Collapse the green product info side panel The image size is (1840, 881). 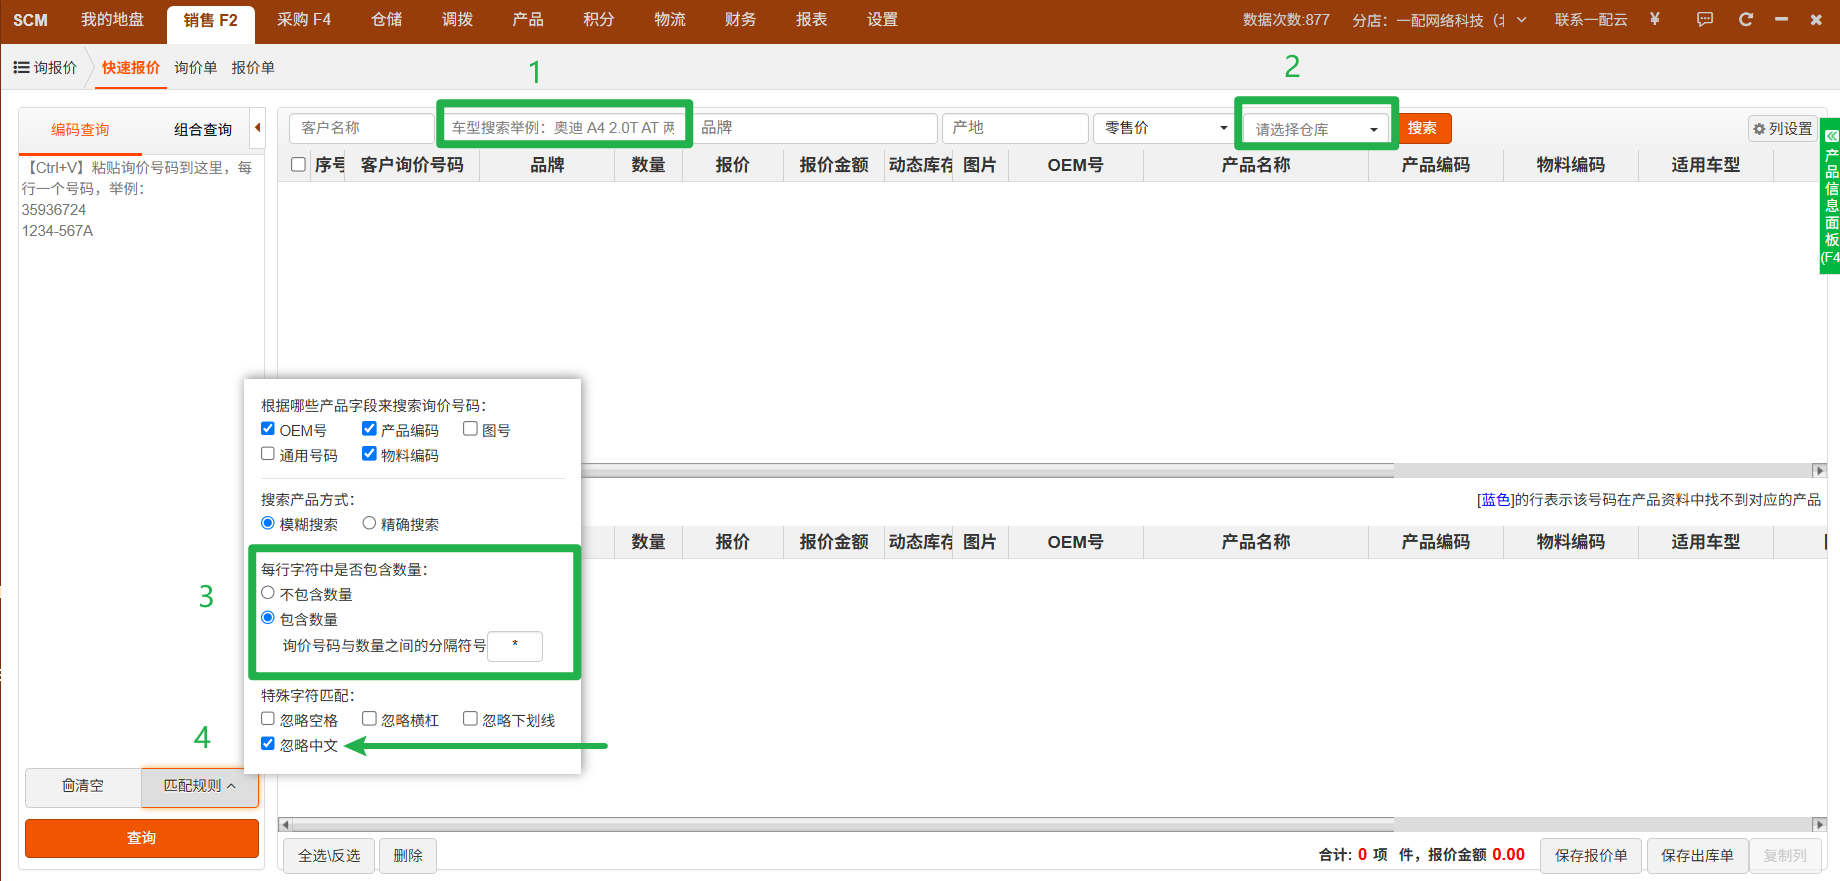tap(1831, 135)
